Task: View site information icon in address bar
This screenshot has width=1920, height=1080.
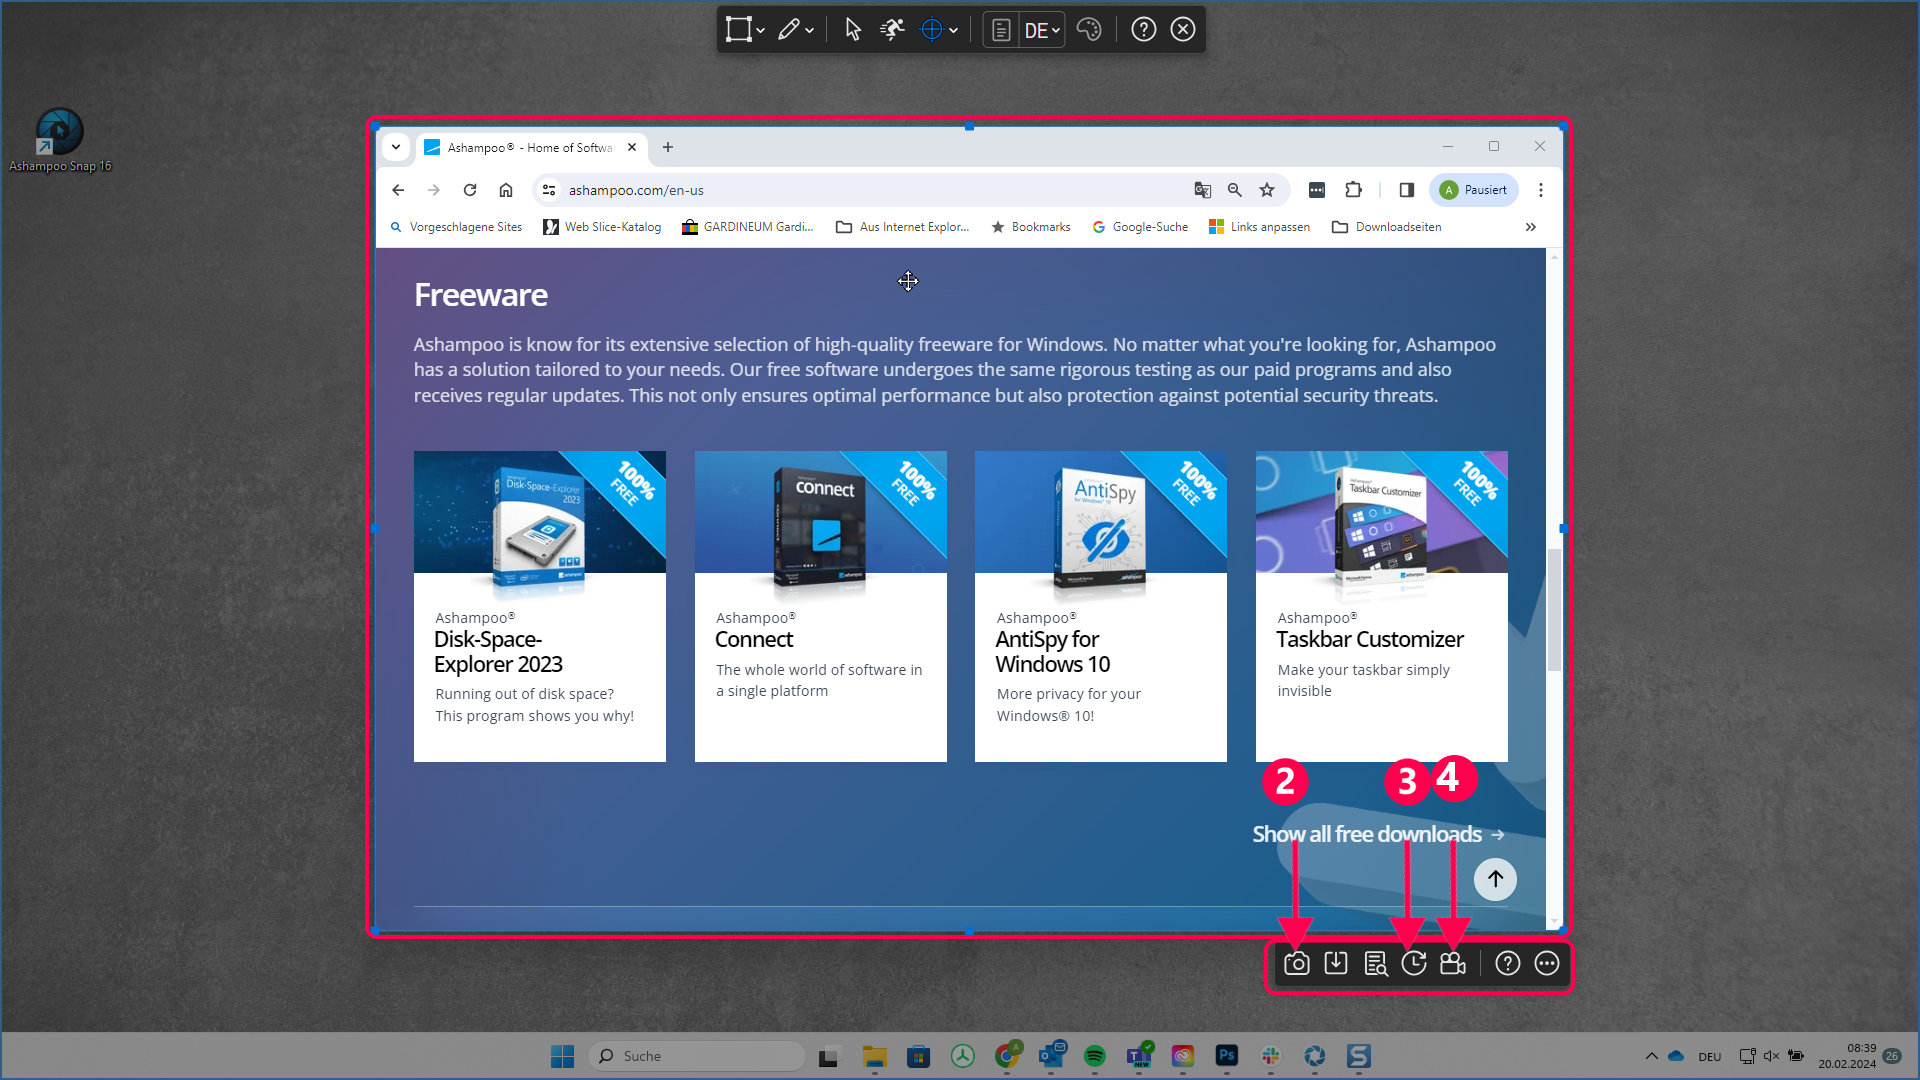Action: coord(548,190)
